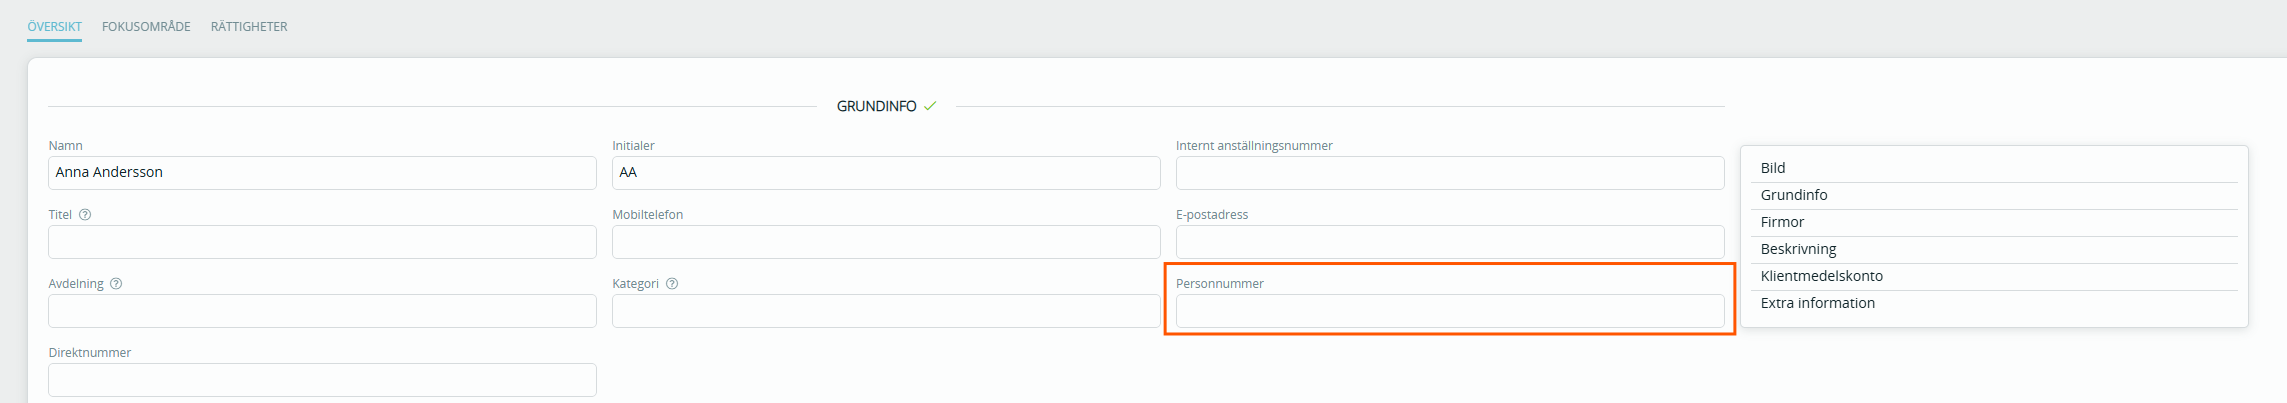Click help icon next to Avdelning
The width and height of the screenshot is (2287, 403).
[116, 284]
